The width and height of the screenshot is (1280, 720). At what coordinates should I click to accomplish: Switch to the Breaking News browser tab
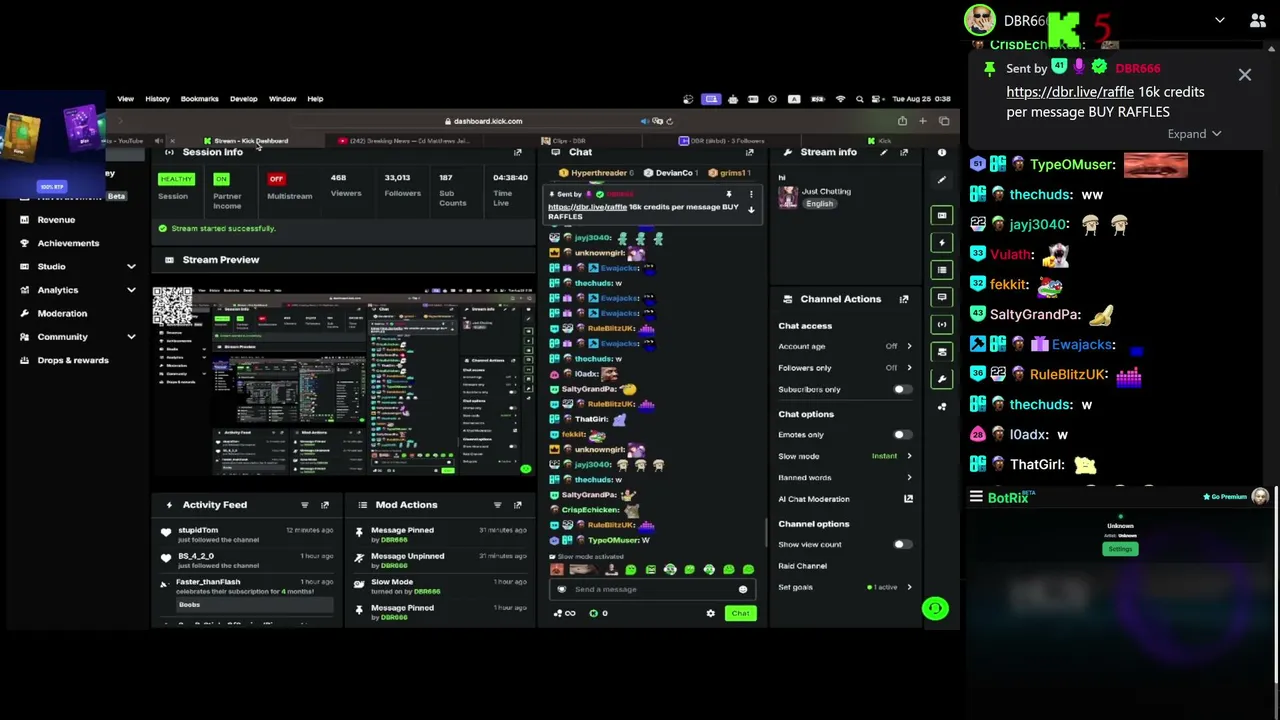tap(403, 141)
